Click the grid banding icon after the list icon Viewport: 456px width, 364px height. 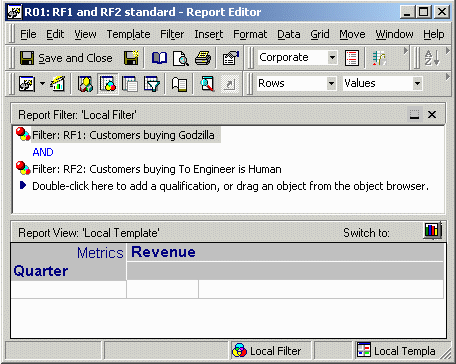(x=379, y=58)
